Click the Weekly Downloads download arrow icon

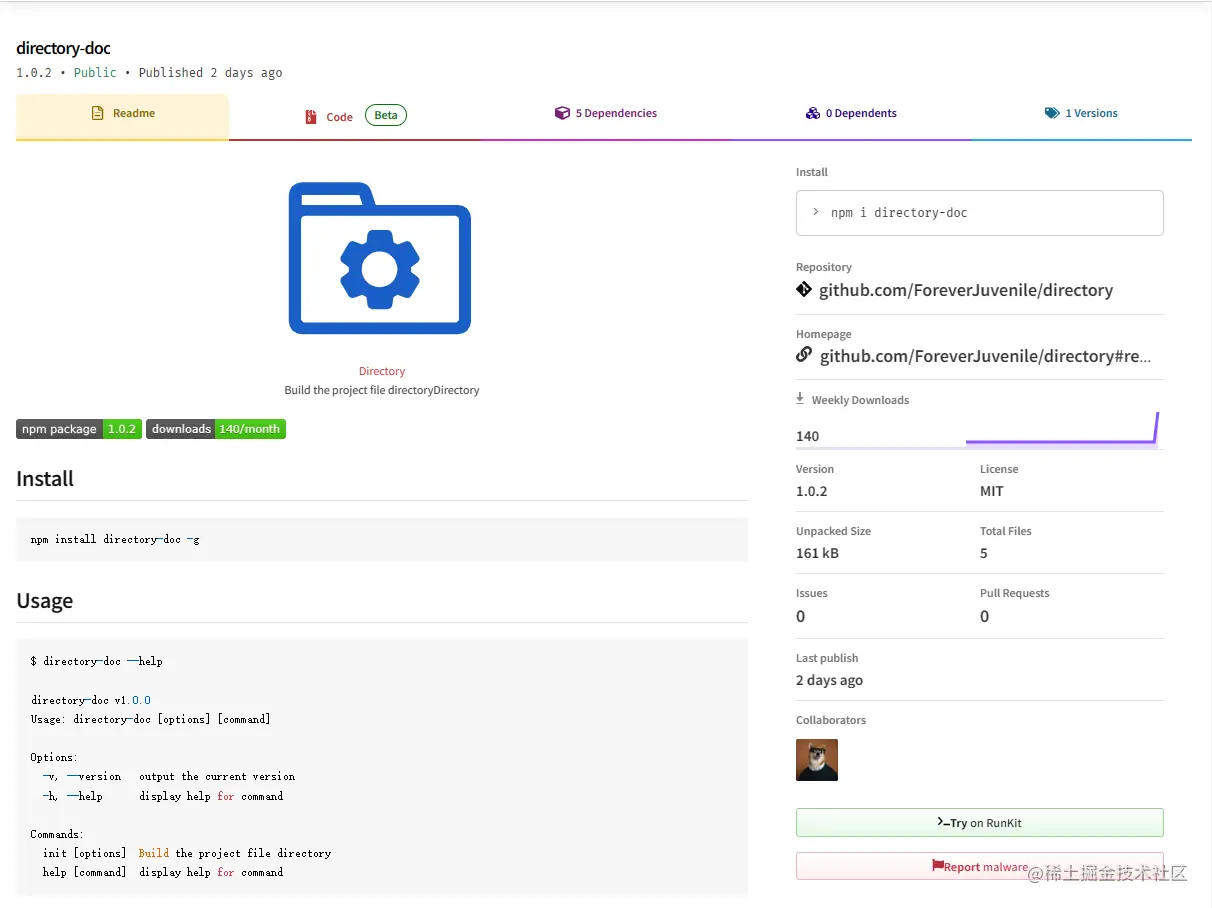[x=800, y=398]
